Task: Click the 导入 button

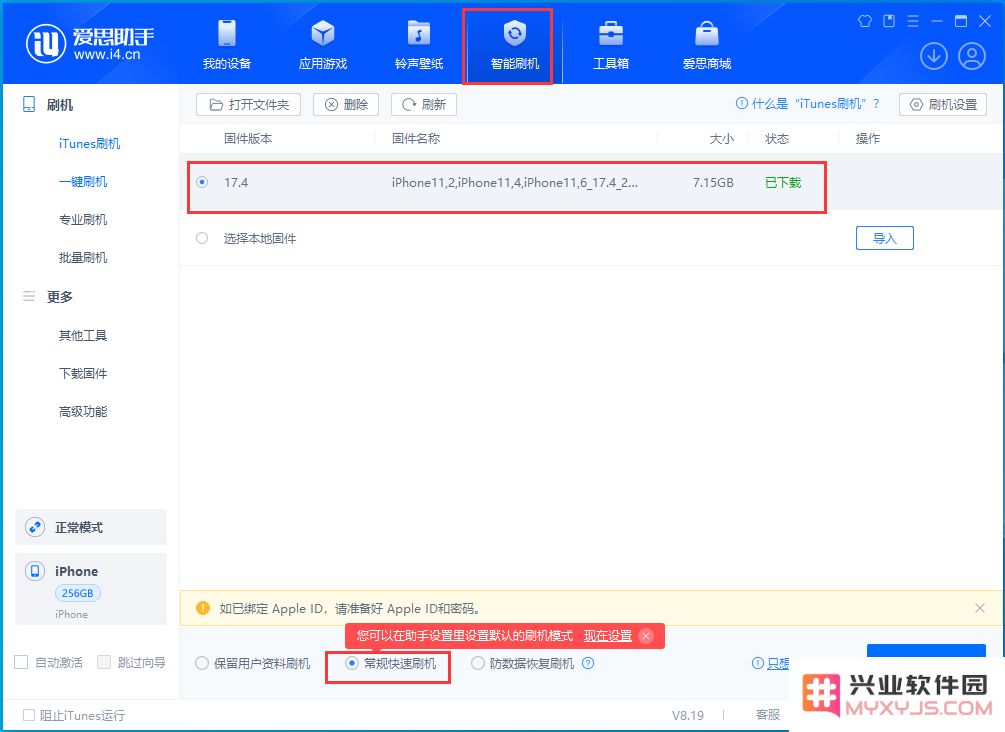Action: coord(885,238)
